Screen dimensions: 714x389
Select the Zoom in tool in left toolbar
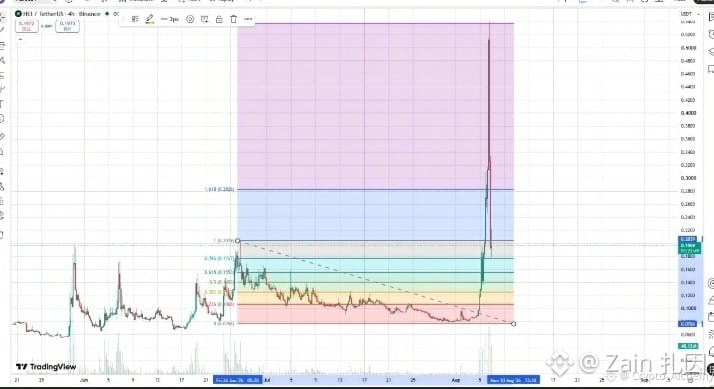(x=2, y=152)
